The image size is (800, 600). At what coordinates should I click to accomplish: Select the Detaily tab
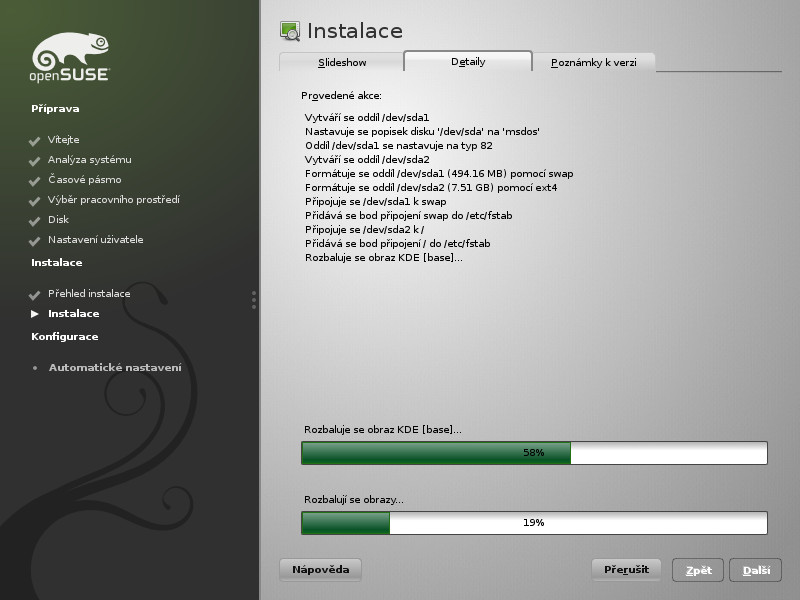468,61
